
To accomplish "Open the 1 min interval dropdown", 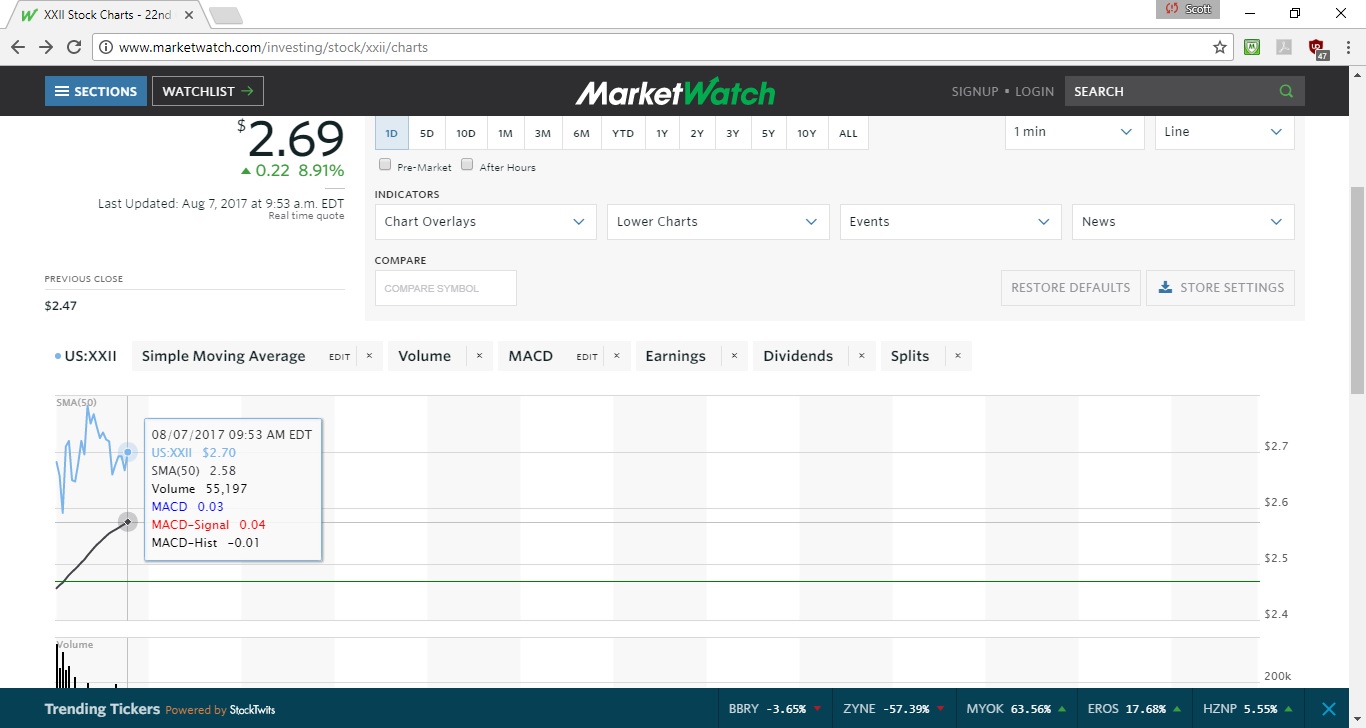I will 1074,132.
